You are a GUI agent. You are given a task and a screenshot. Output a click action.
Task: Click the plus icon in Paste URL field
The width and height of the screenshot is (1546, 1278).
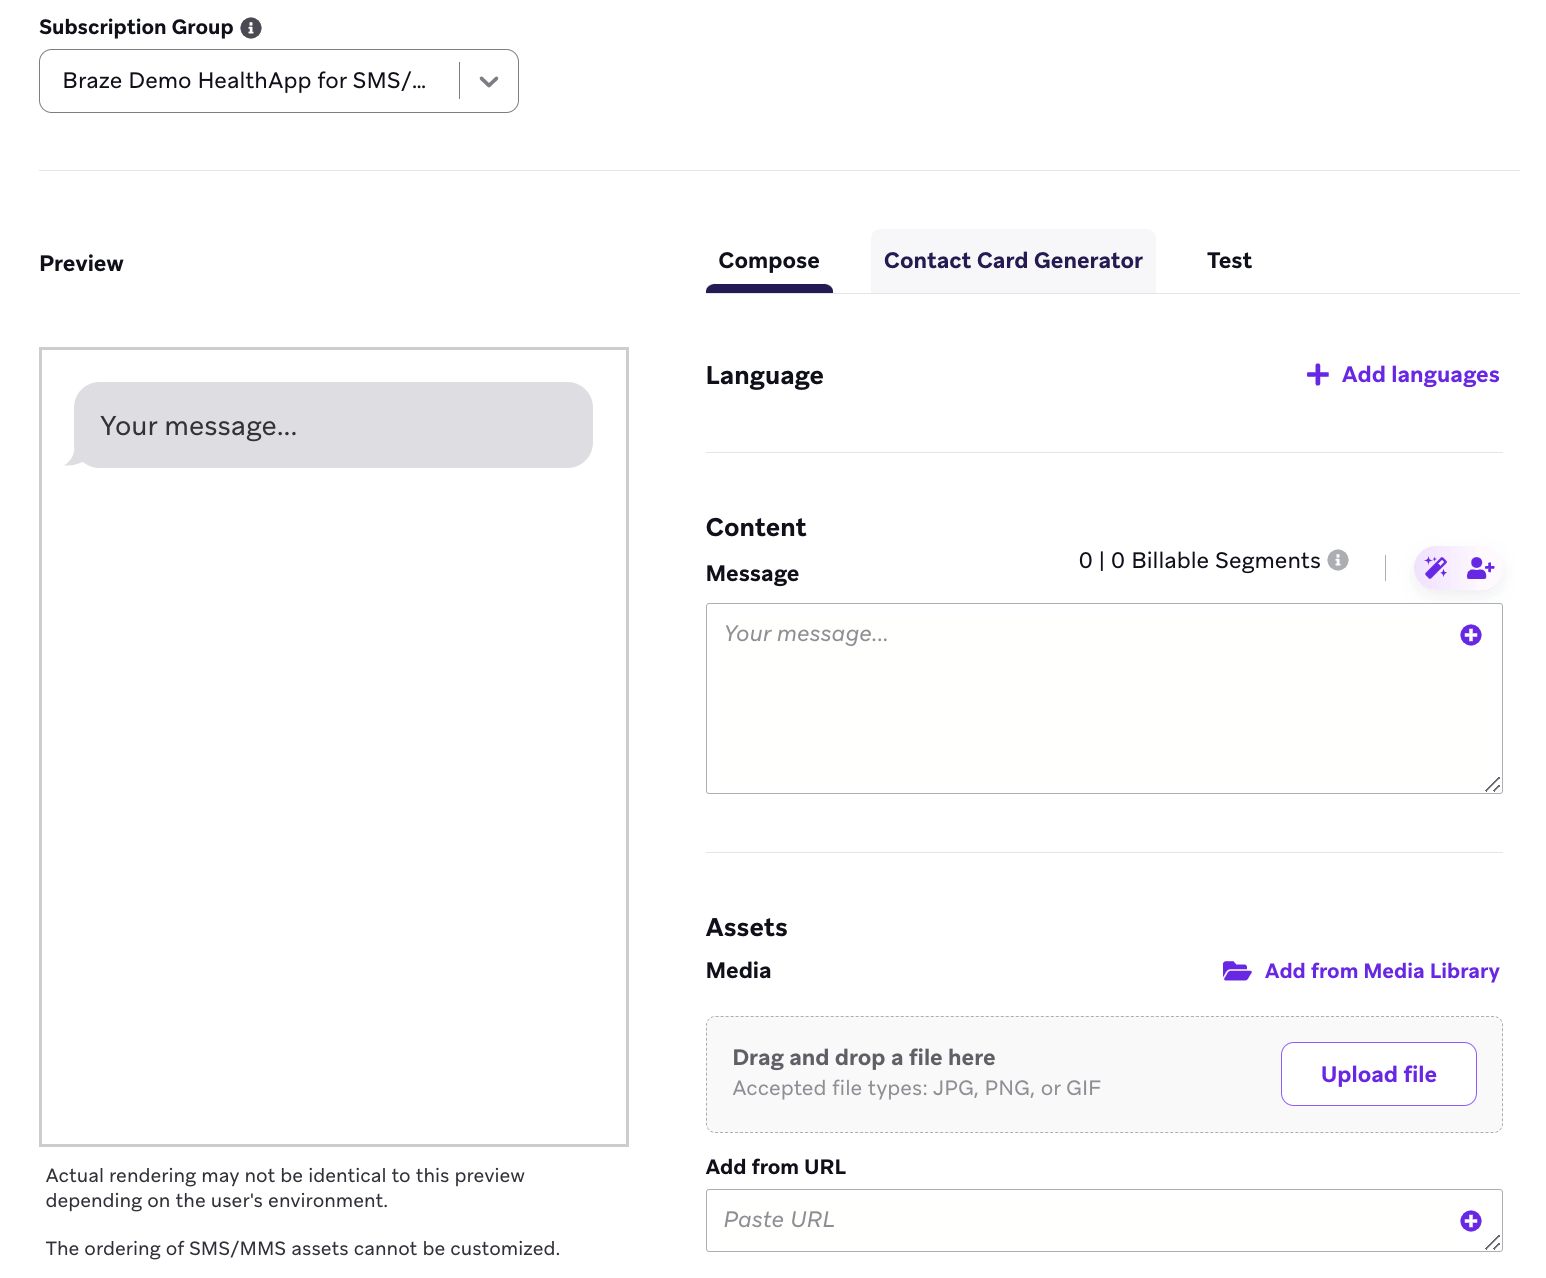point(1470,1221)
